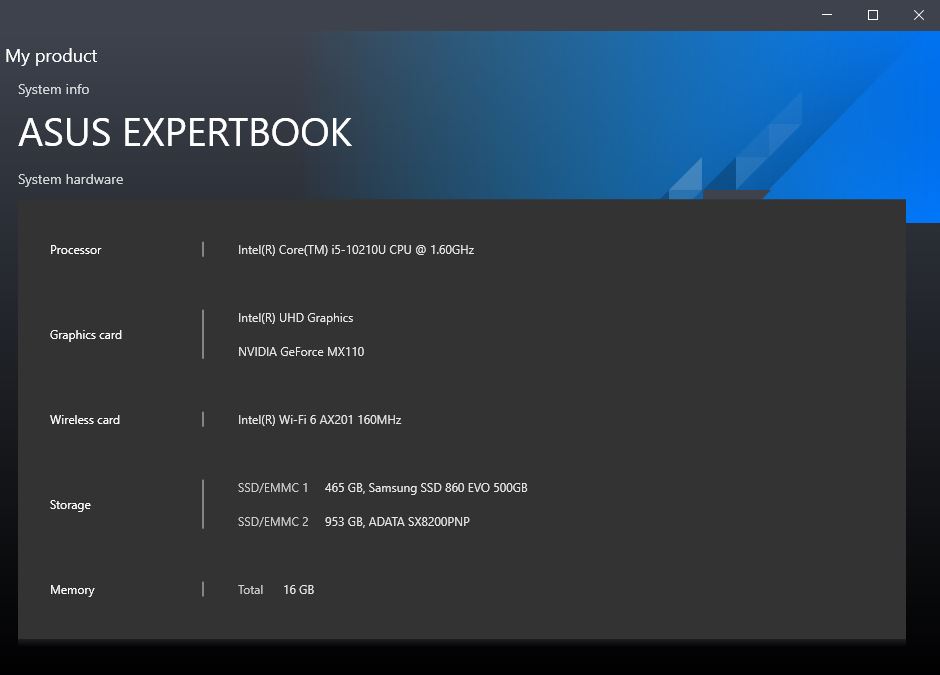This screenshot has height=675, width=940.
Task: Click the Total memory label
Action: [251, 590]
